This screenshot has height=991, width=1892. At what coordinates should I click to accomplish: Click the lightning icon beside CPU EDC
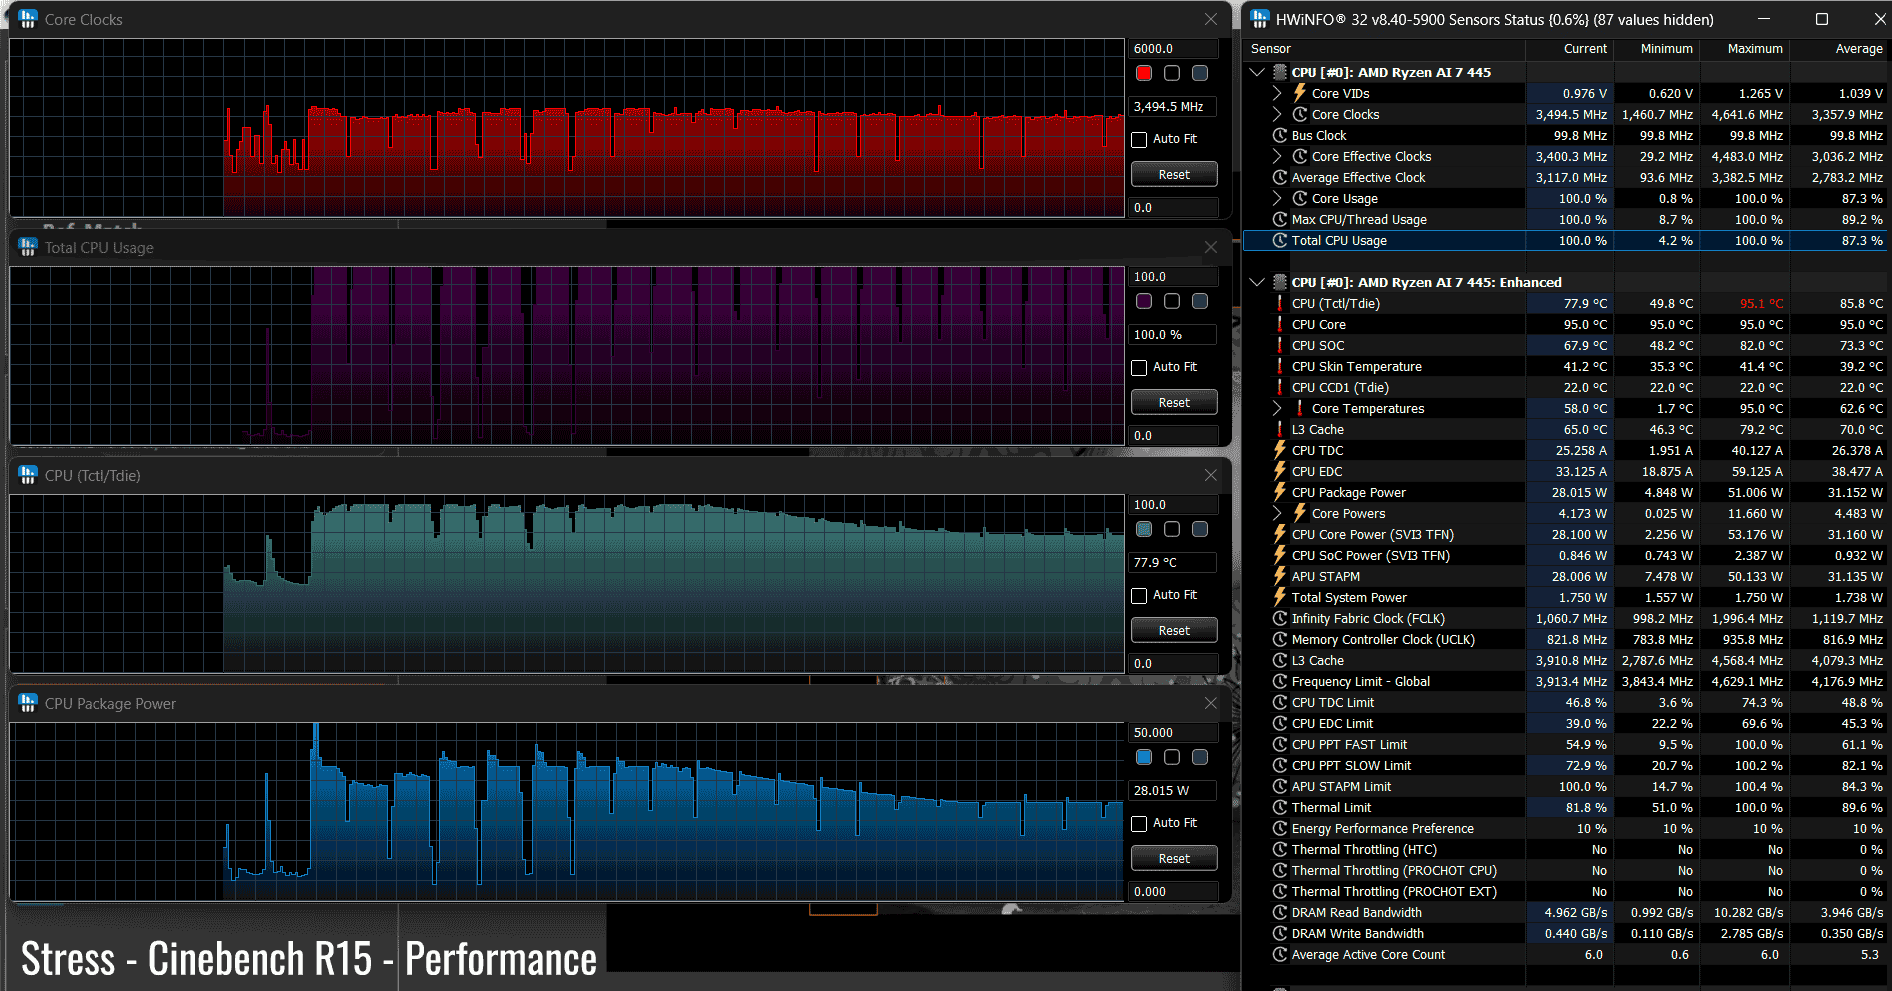tap(1280, 471)
